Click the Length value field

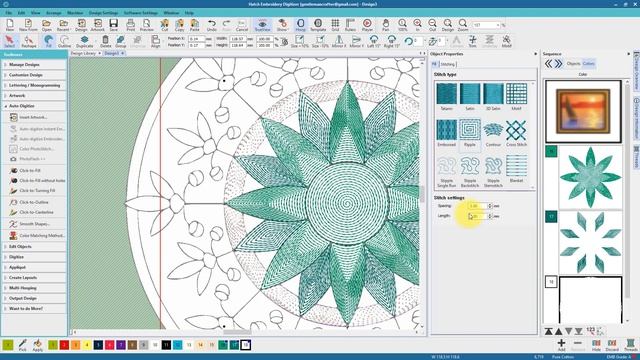(x=477, y=216)
